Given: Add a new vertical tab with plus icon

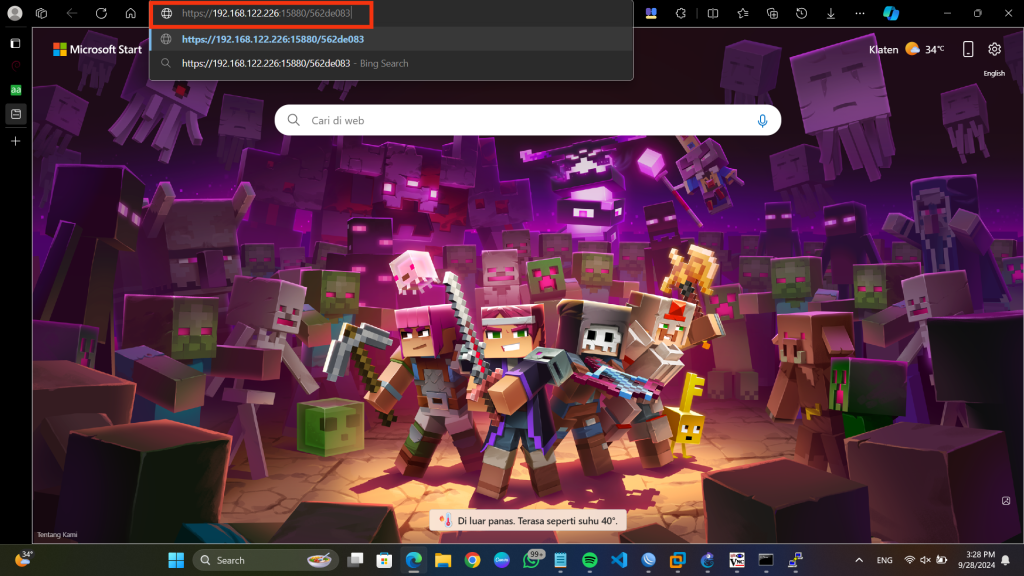Looking at the screenshot, I should [x=15, y=141].
